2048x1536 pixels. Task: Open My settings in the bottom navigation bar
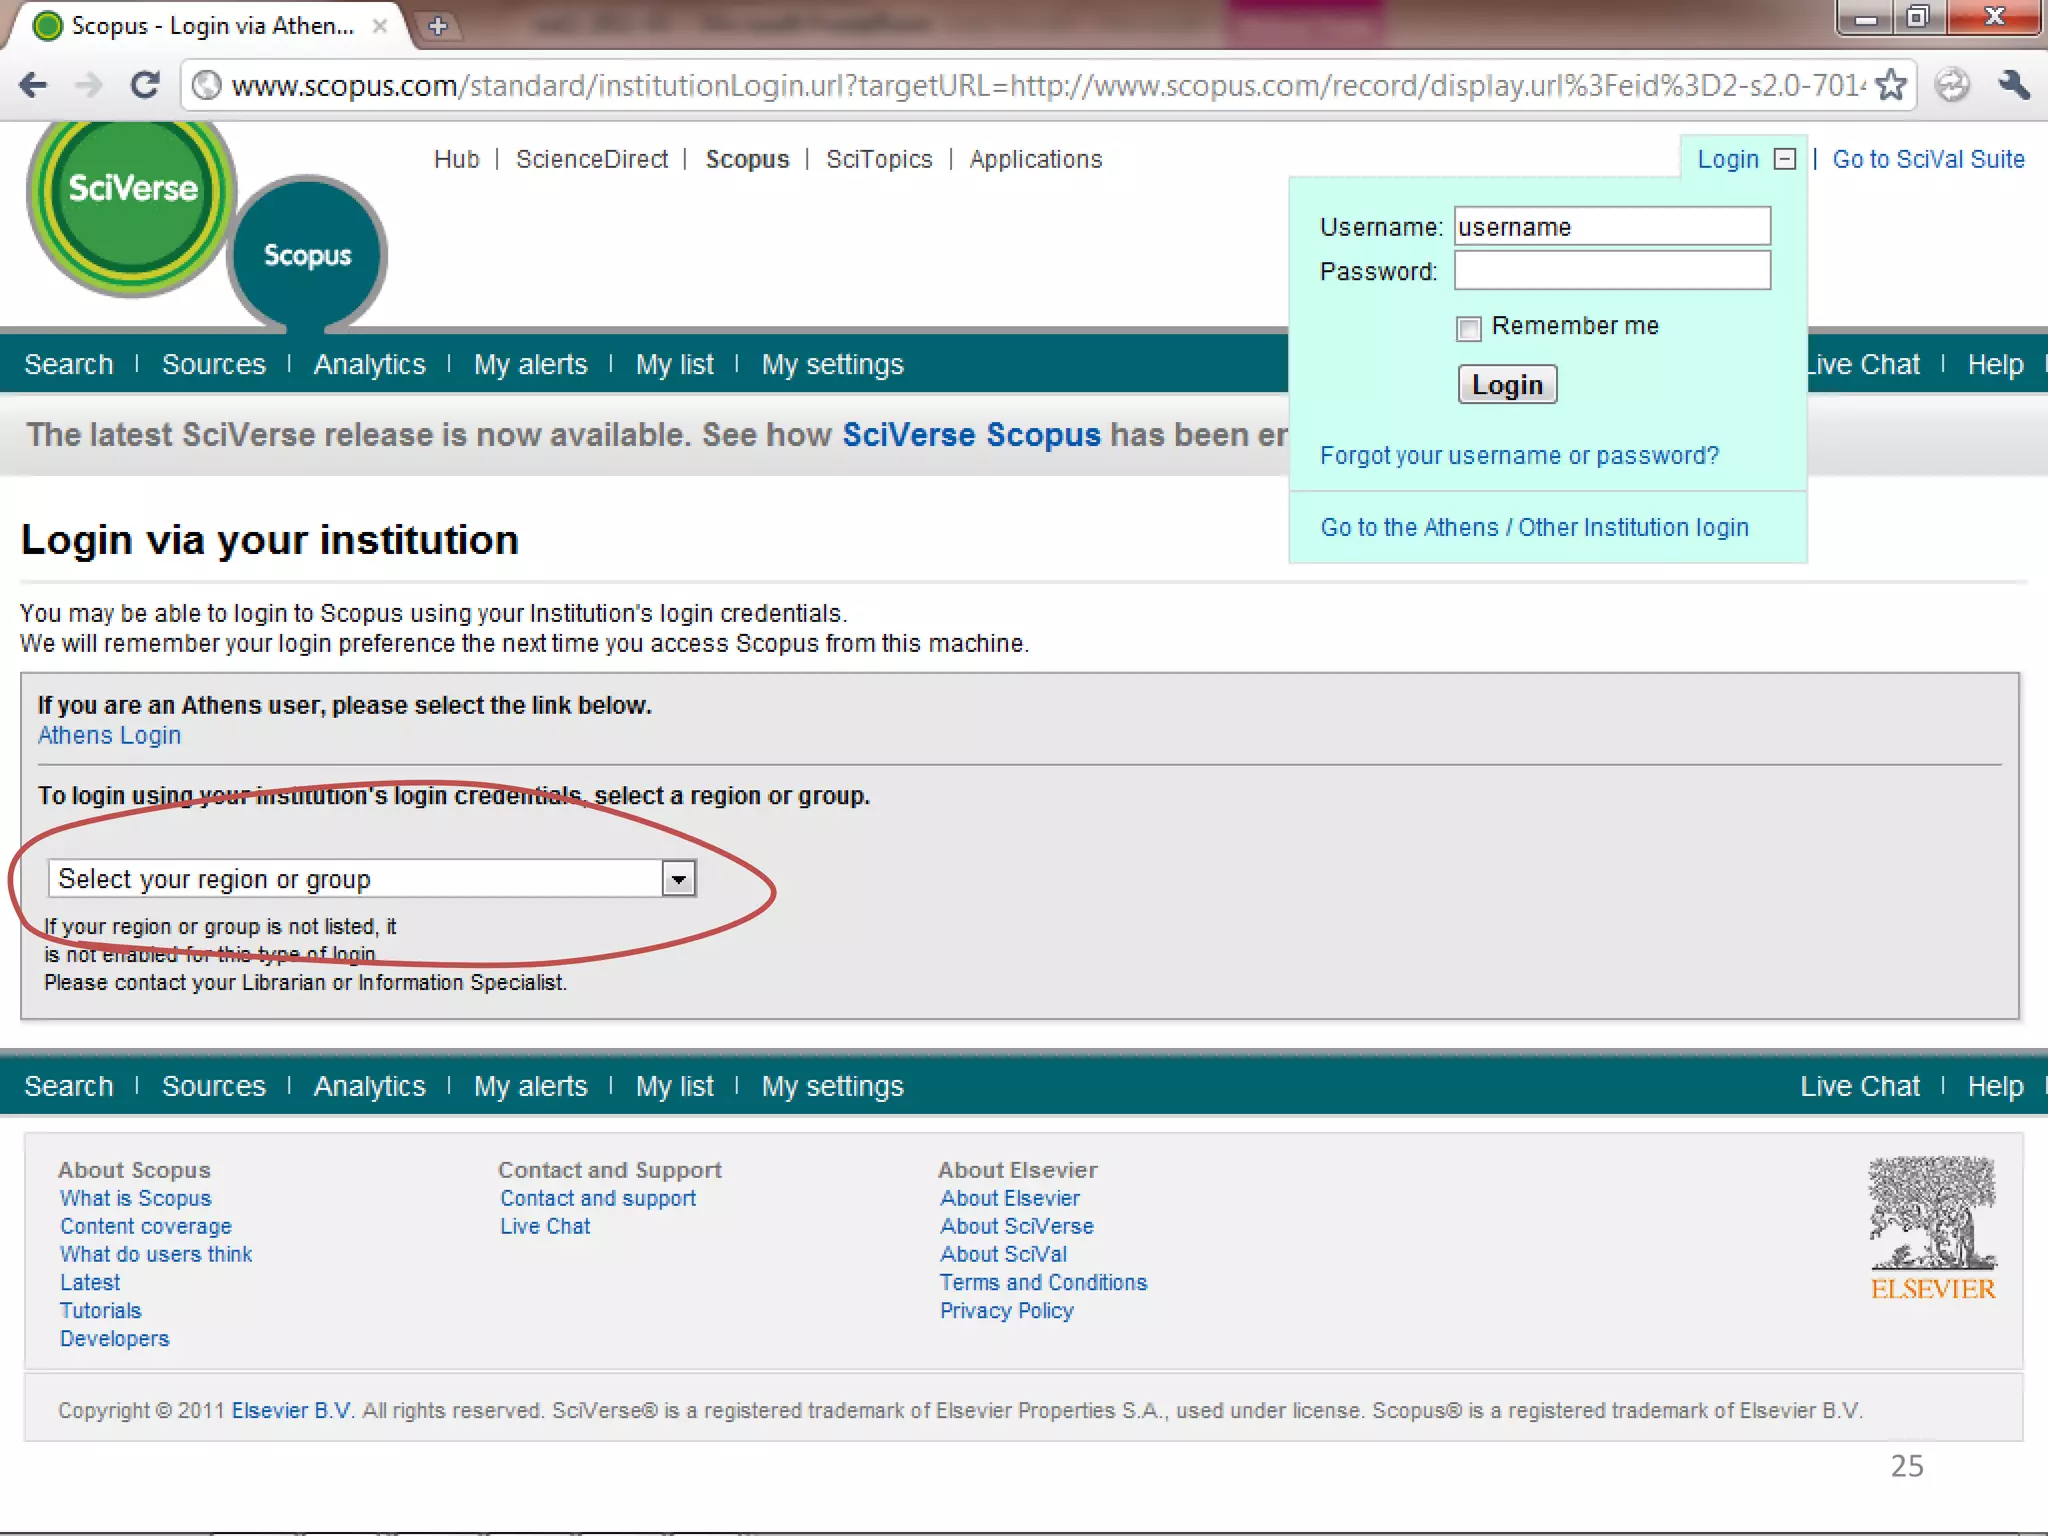[x=832, y=1087]
